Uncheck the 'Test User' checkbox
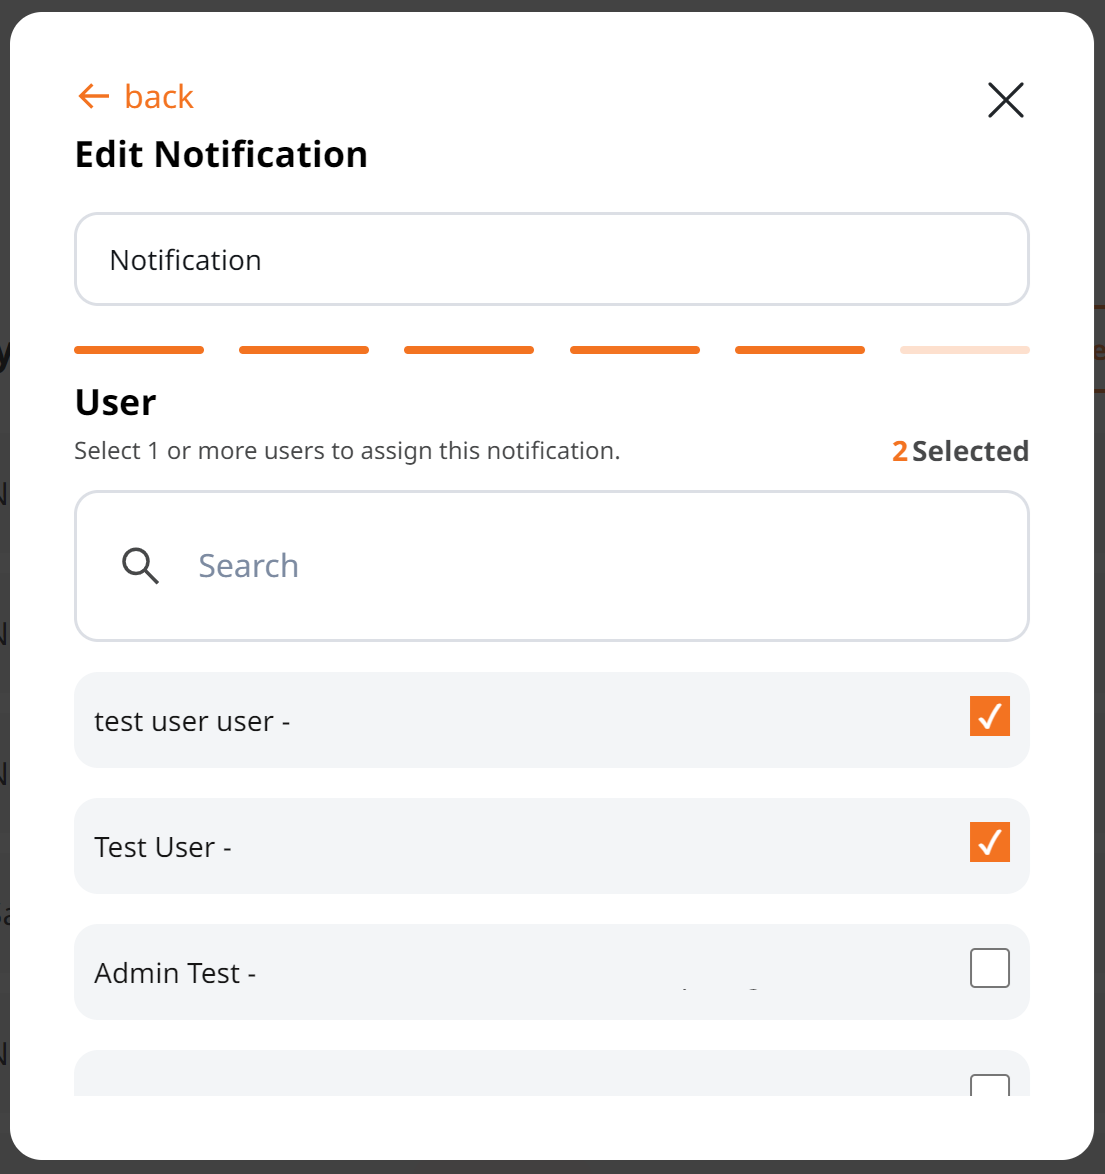 coord(990,842)
